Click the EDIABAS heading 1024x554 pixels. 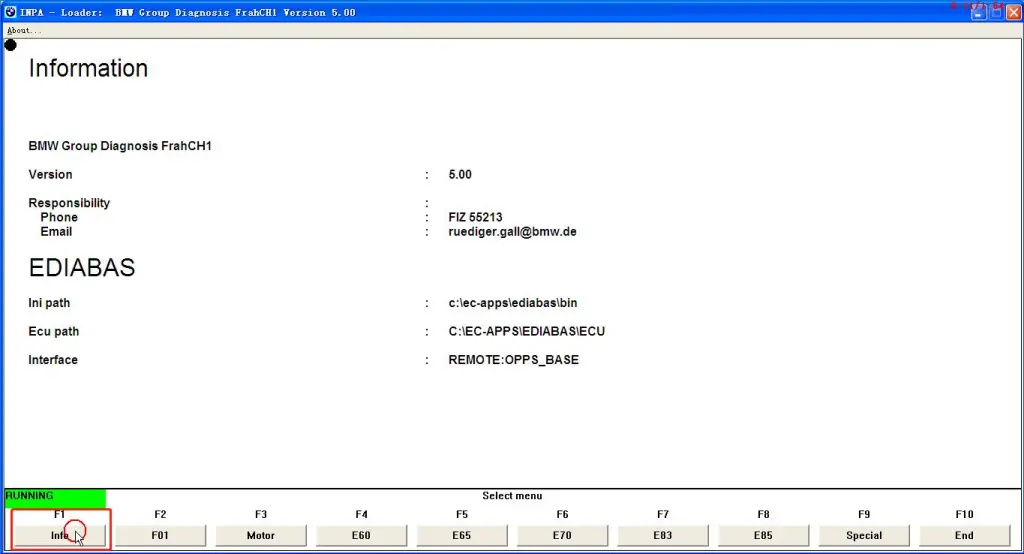point(82,267)
